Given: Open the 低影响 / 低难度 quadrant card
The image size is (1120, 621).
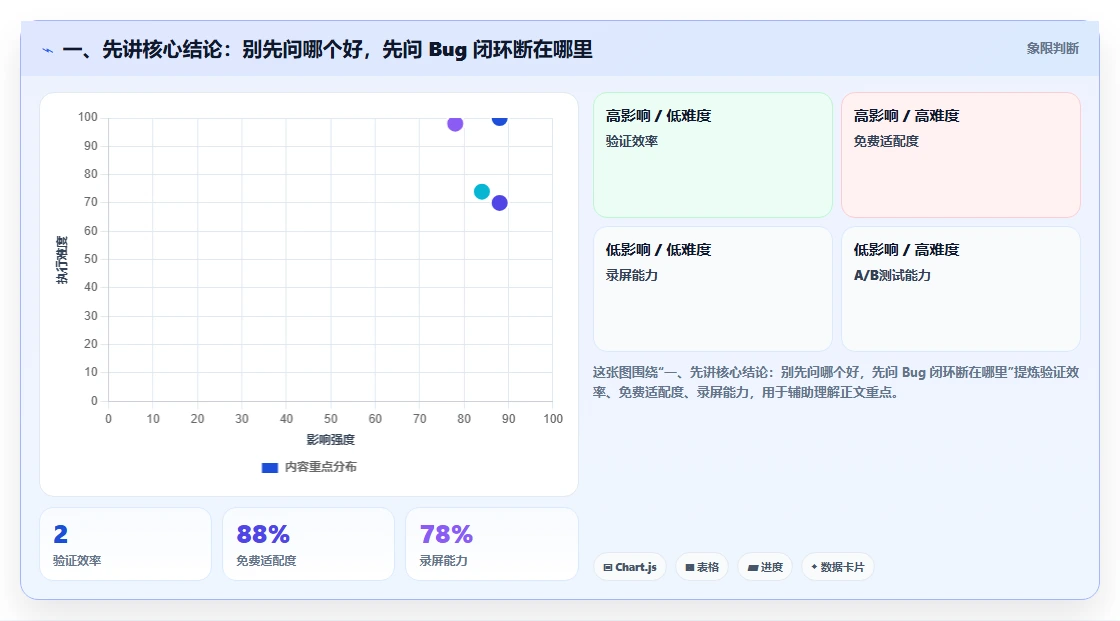Looking at the screenshot, I should click(713, 289).
